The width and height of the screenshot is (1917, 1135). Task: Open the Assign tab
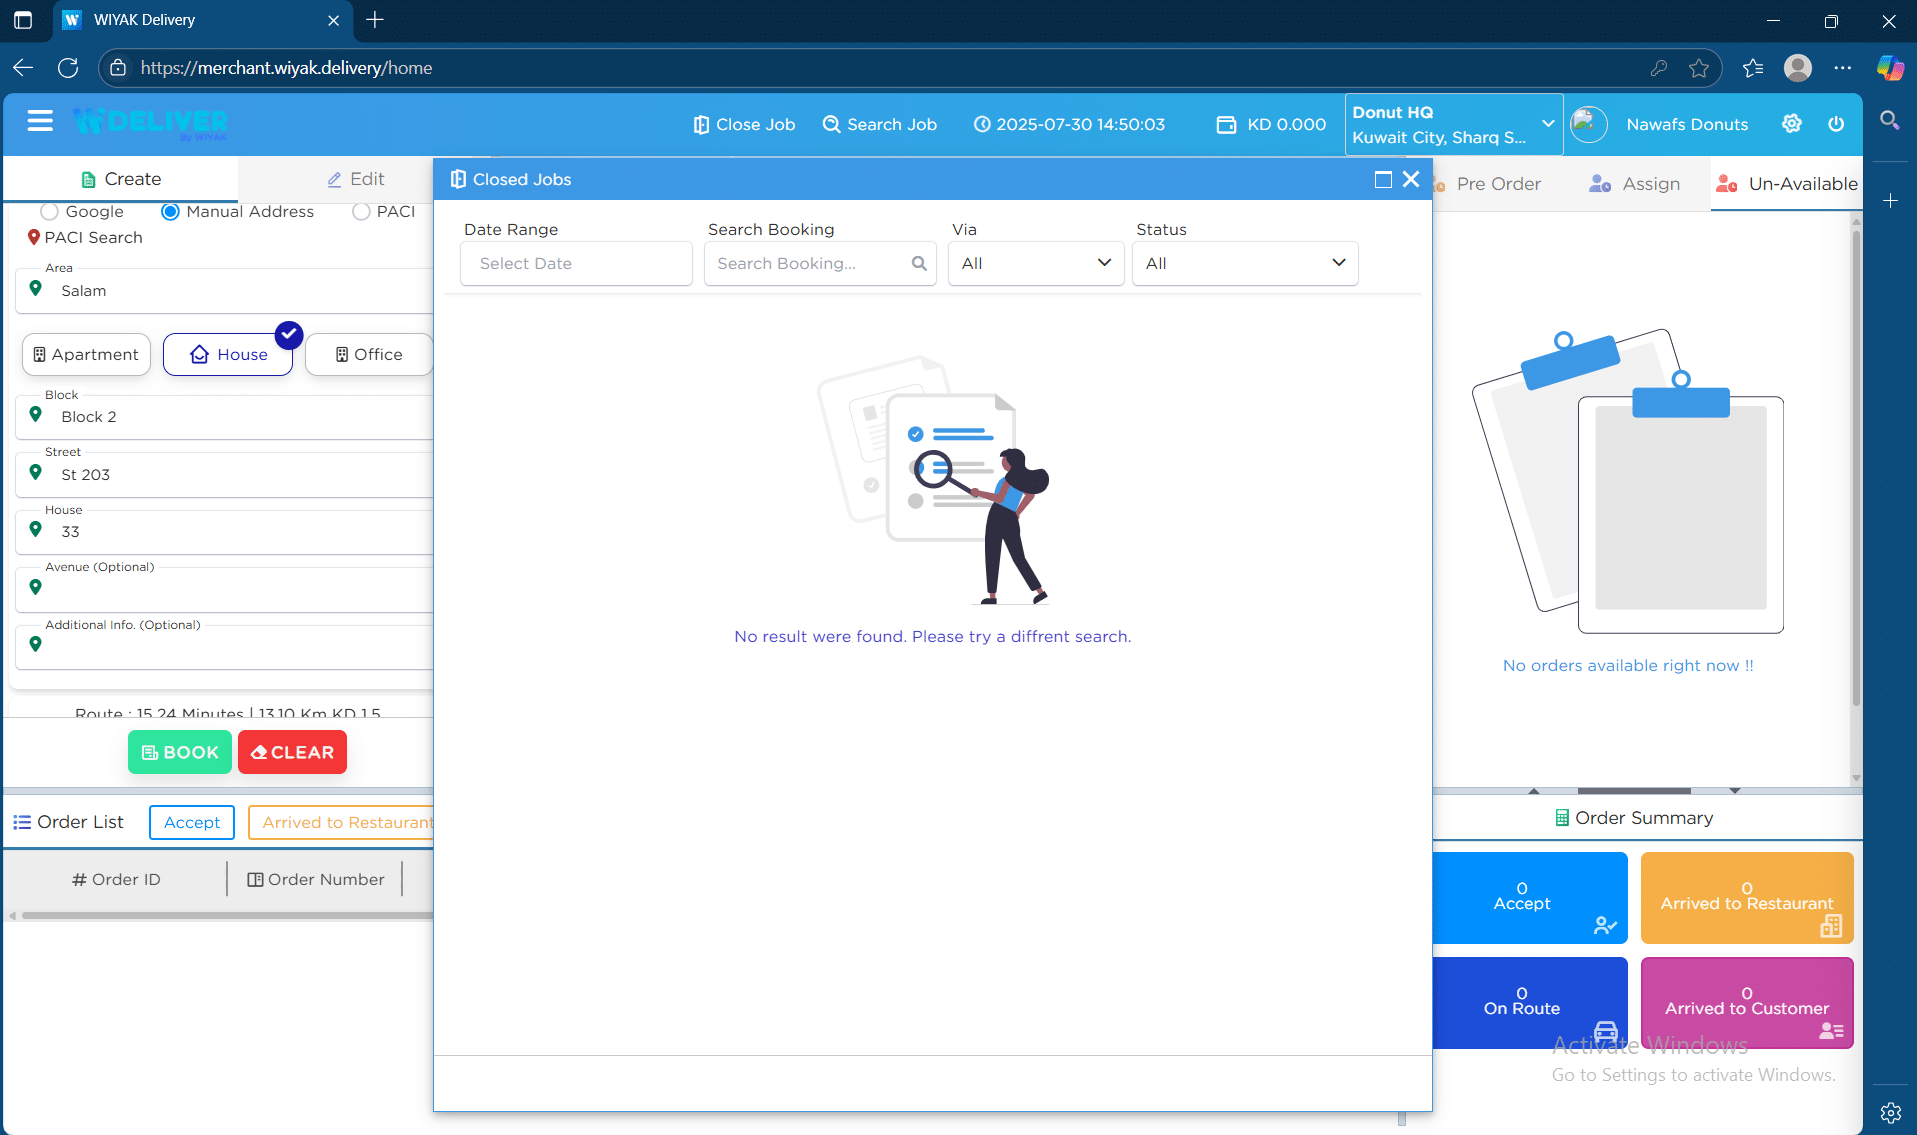[1635, 184]
